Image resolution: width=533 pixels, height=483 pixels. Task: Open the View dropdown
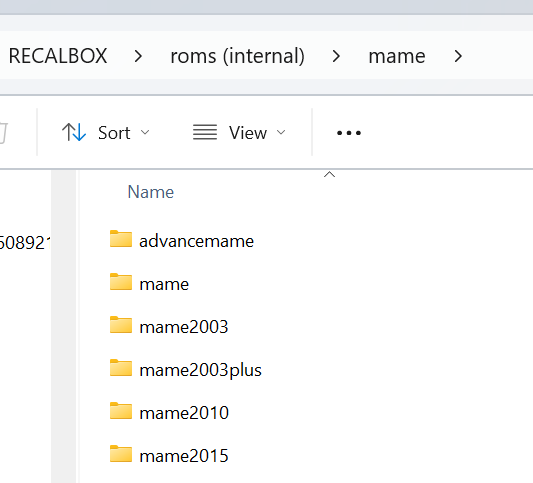[239, 133]
